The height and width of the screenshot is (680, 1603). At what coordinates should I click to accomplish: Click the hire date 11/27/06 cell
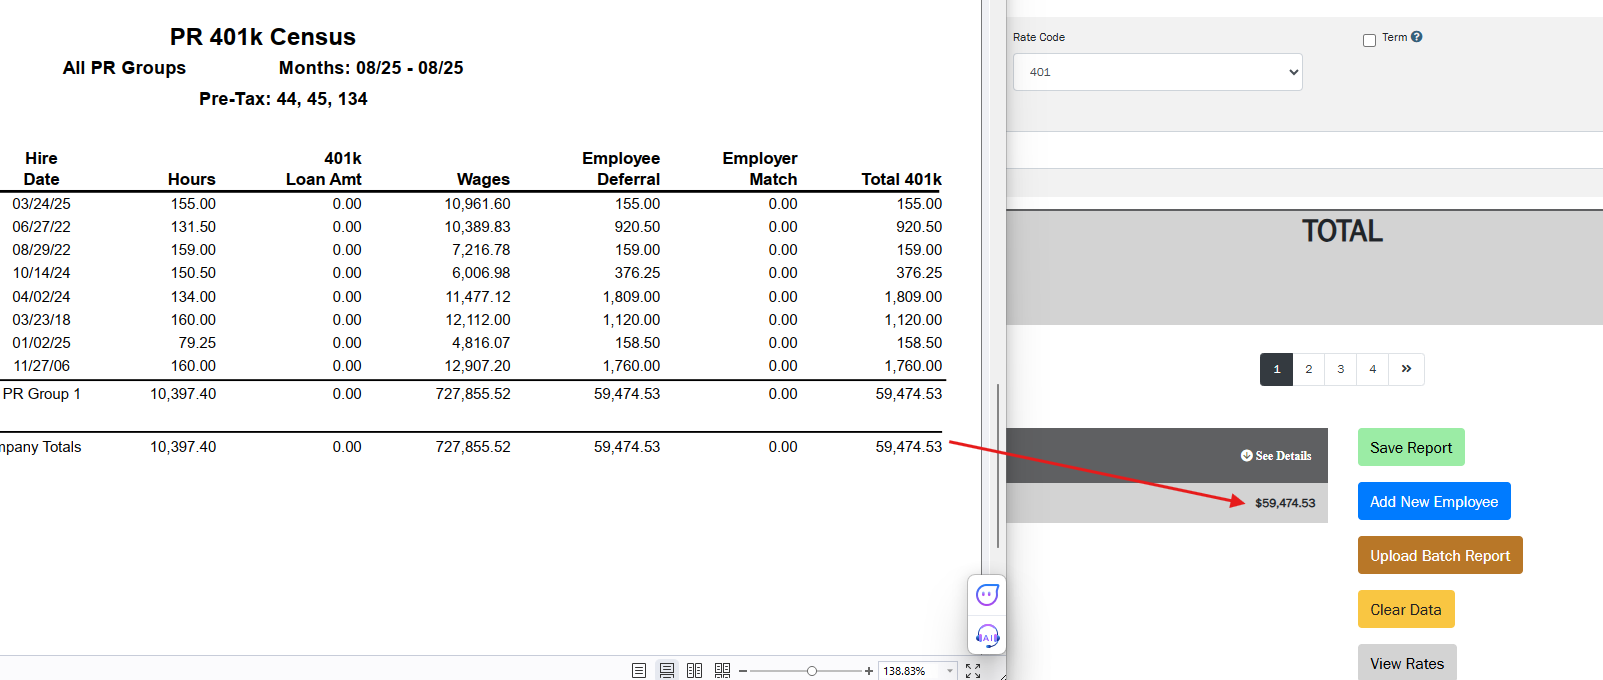point(41,366)
